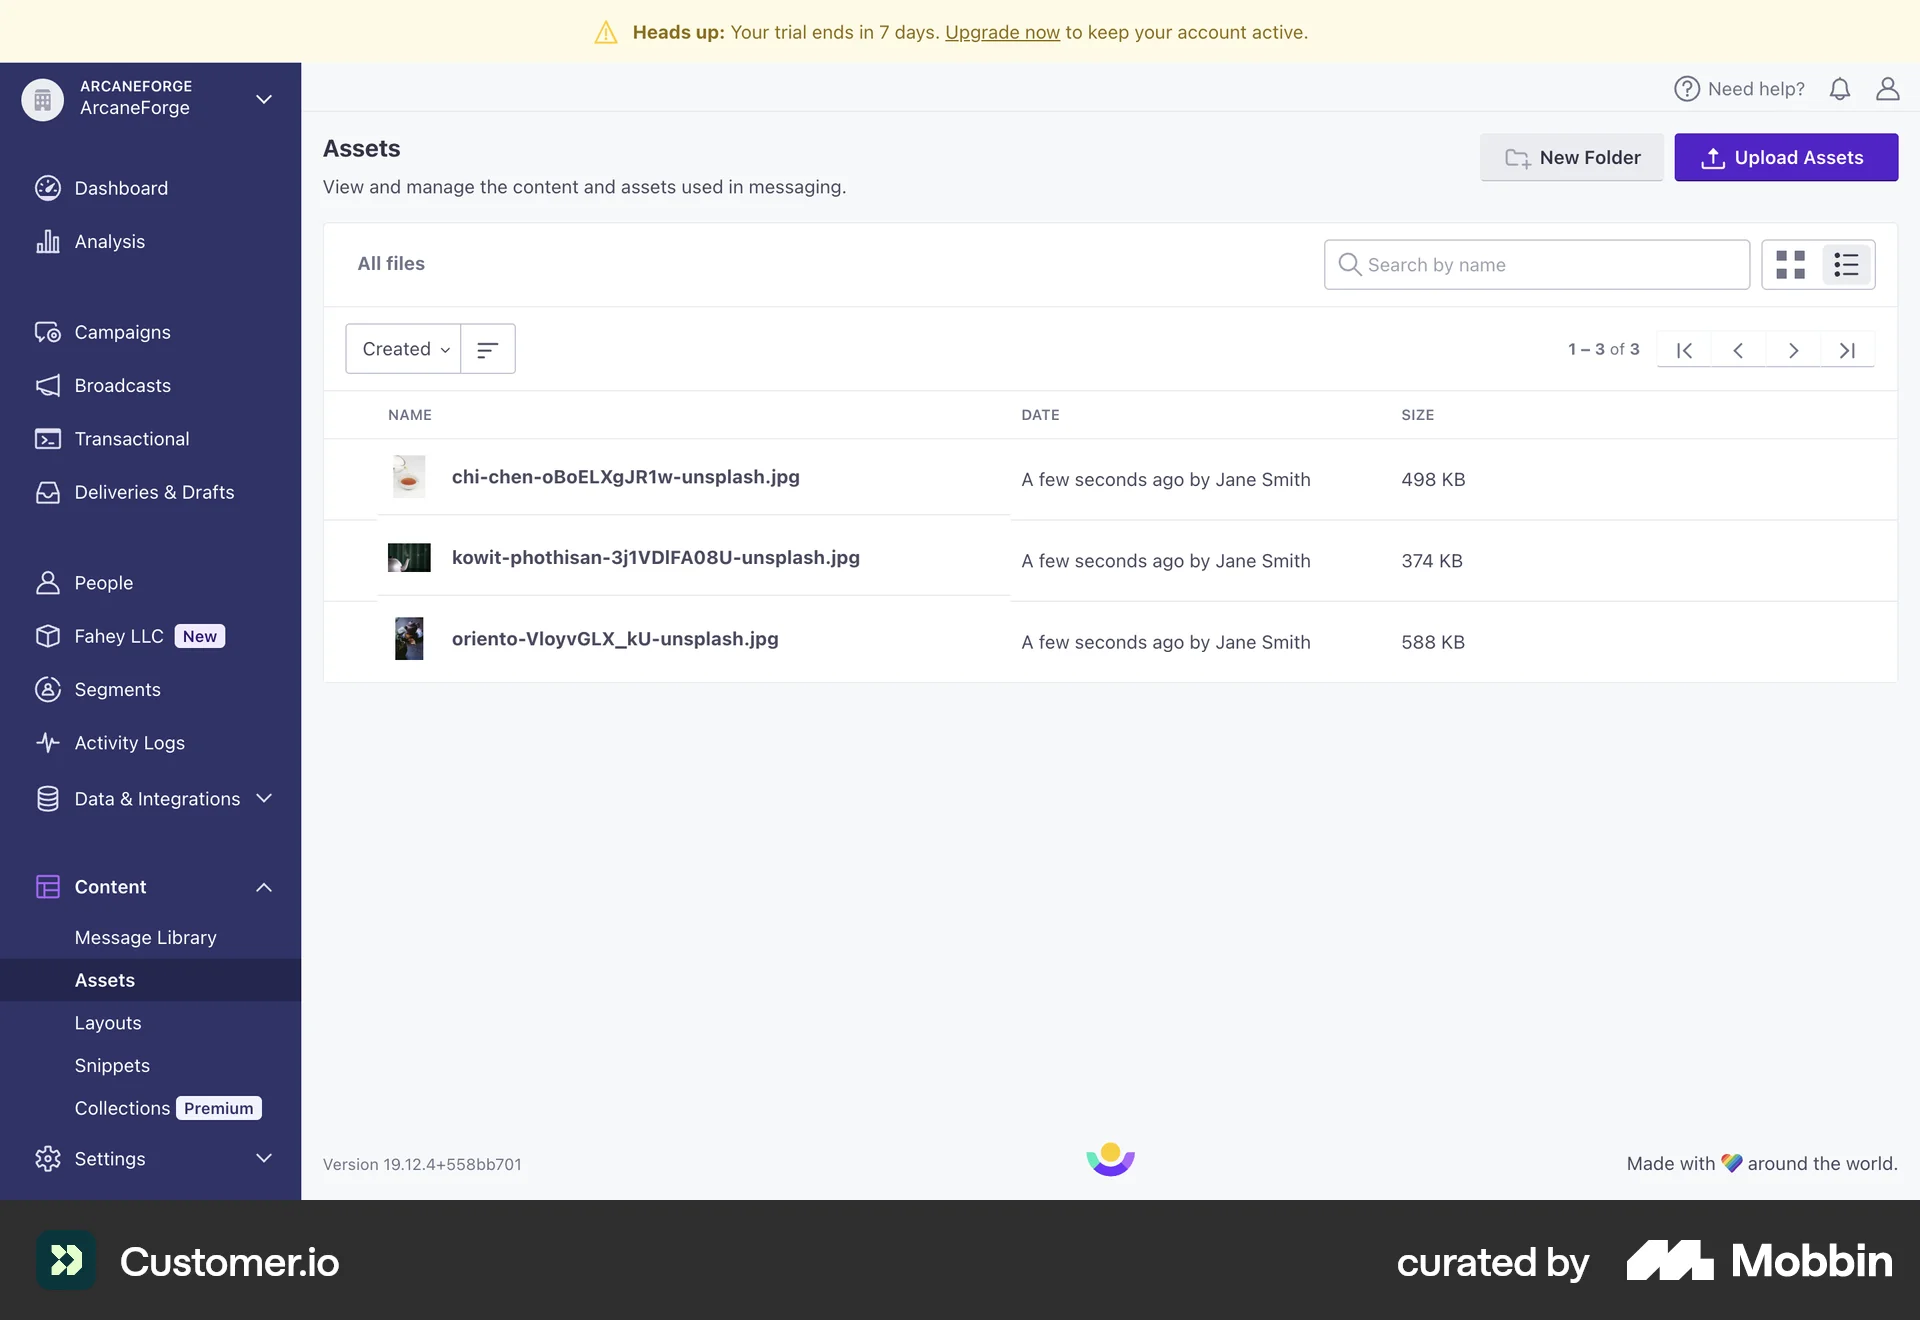View Activity Logs
Image resolution: width=1920 pixels, height=1320 pixels.
click(129, 743)
